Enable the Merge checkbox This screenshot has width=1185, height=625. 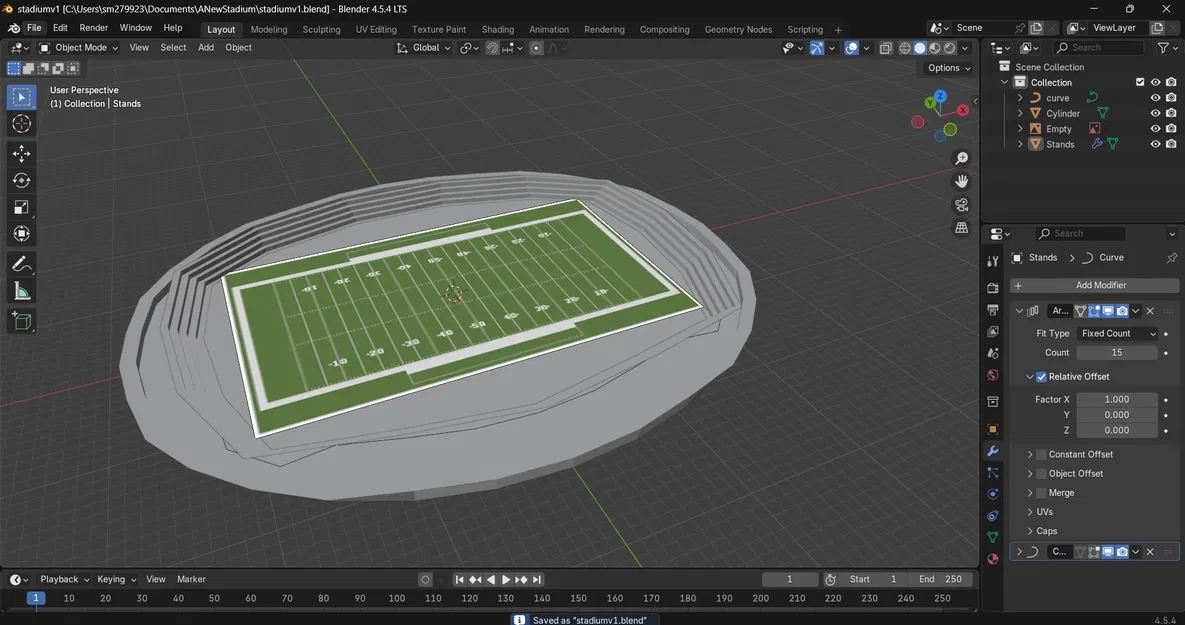coord(1041,493)
